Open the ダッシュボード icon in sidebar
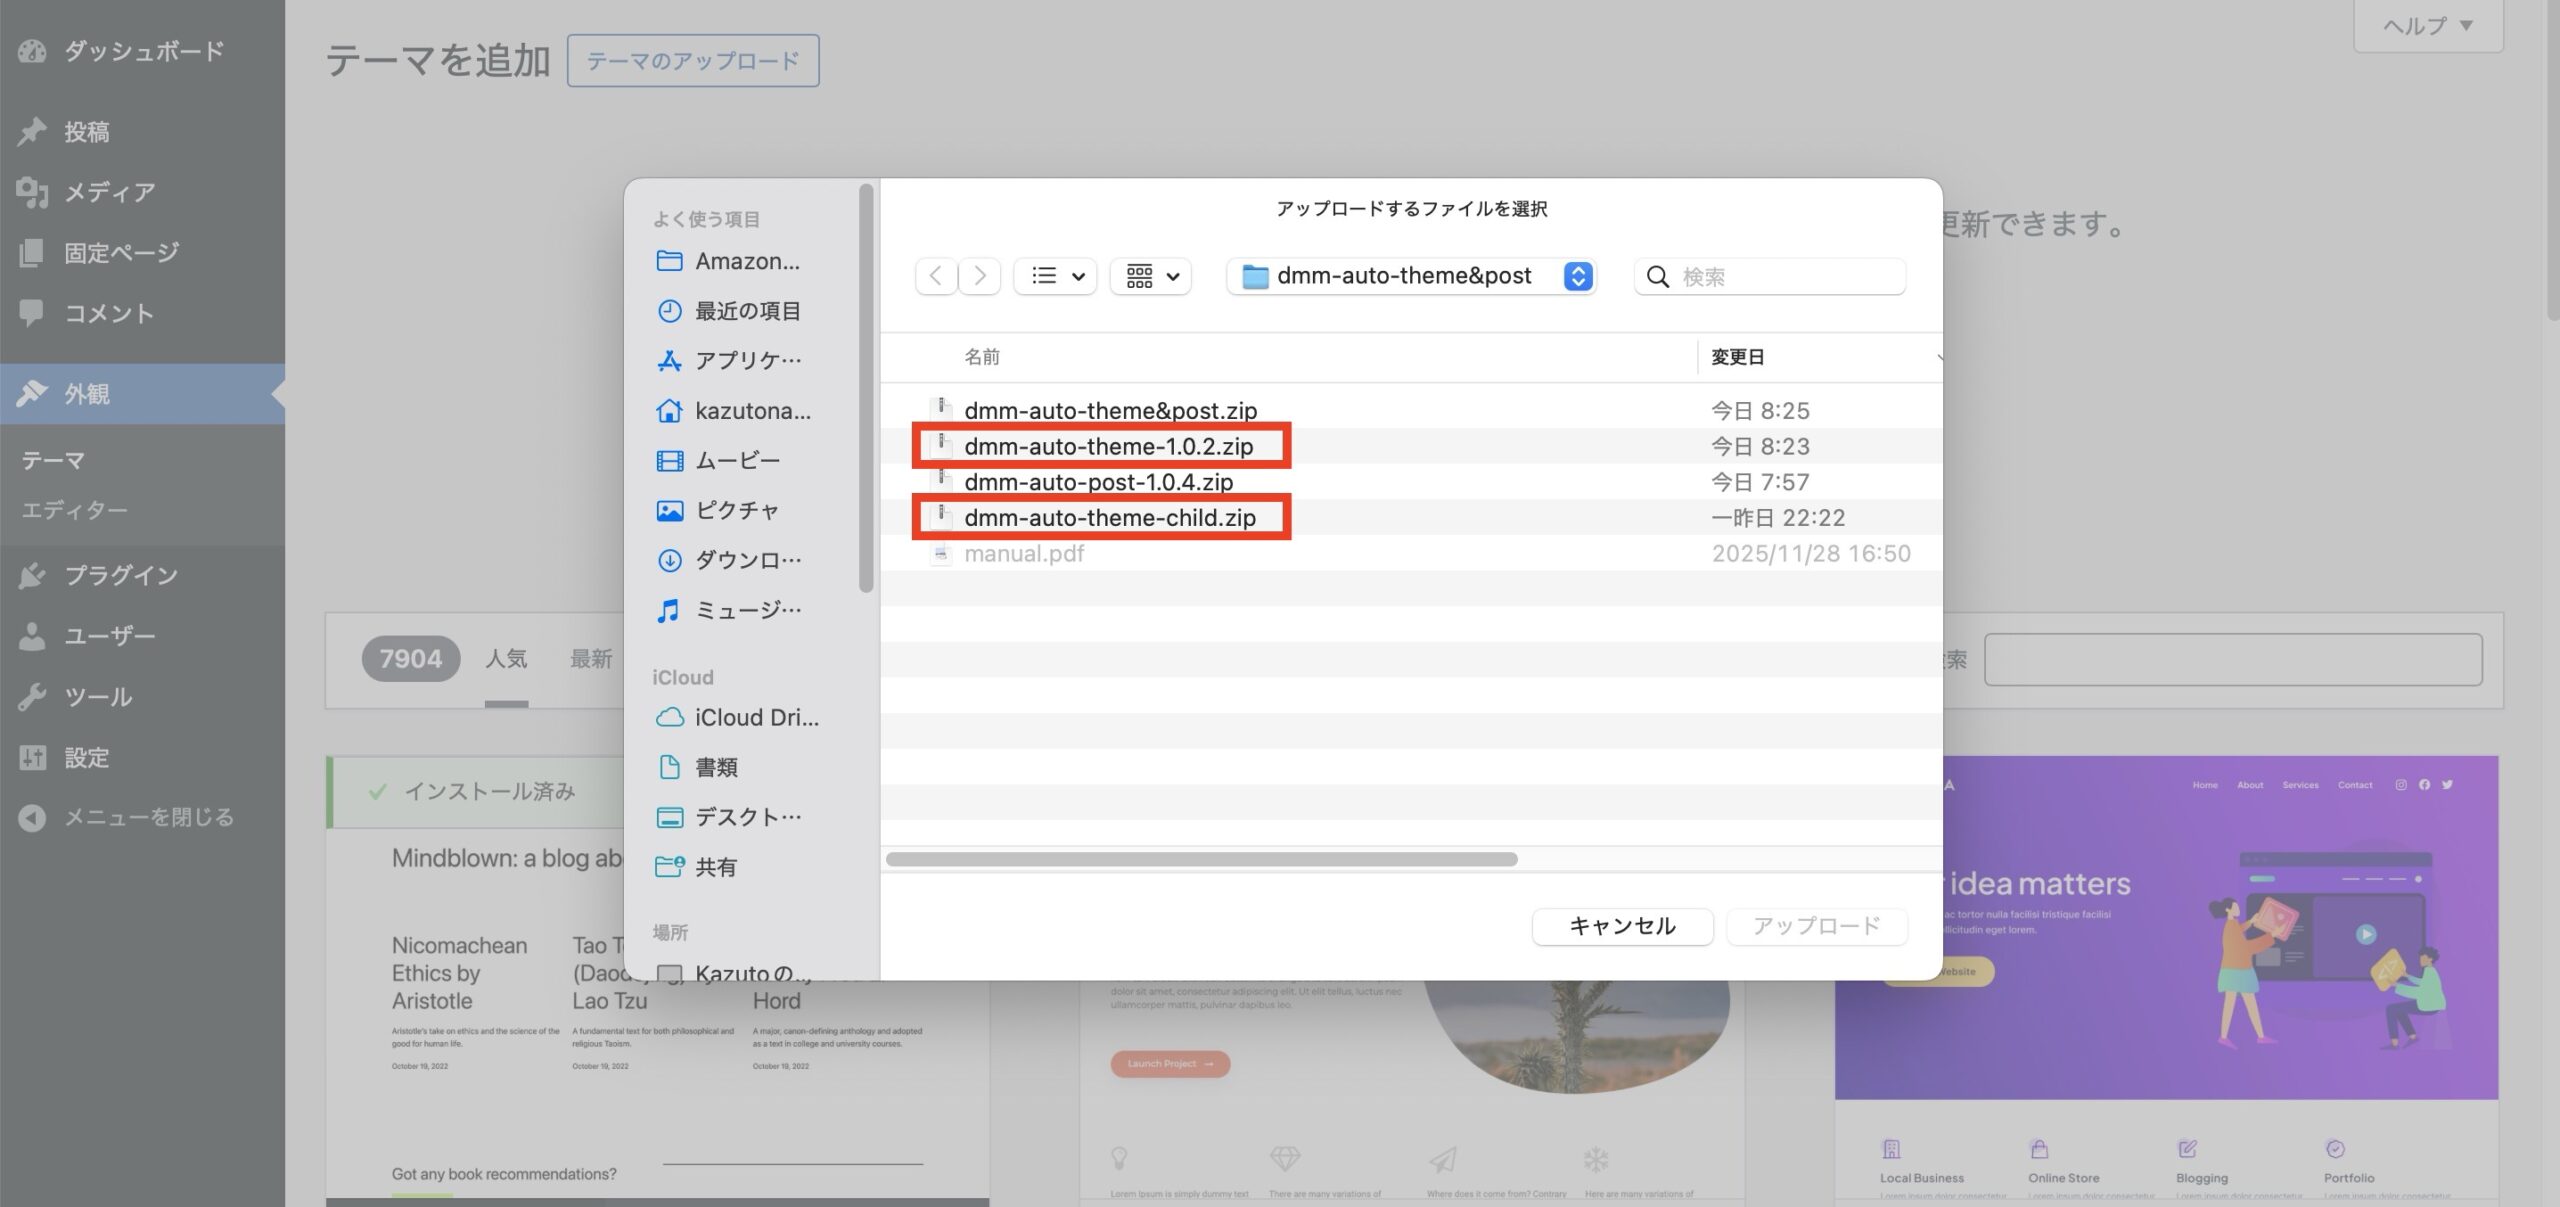Screen dimensions: 2560x1207 [31, 50]
